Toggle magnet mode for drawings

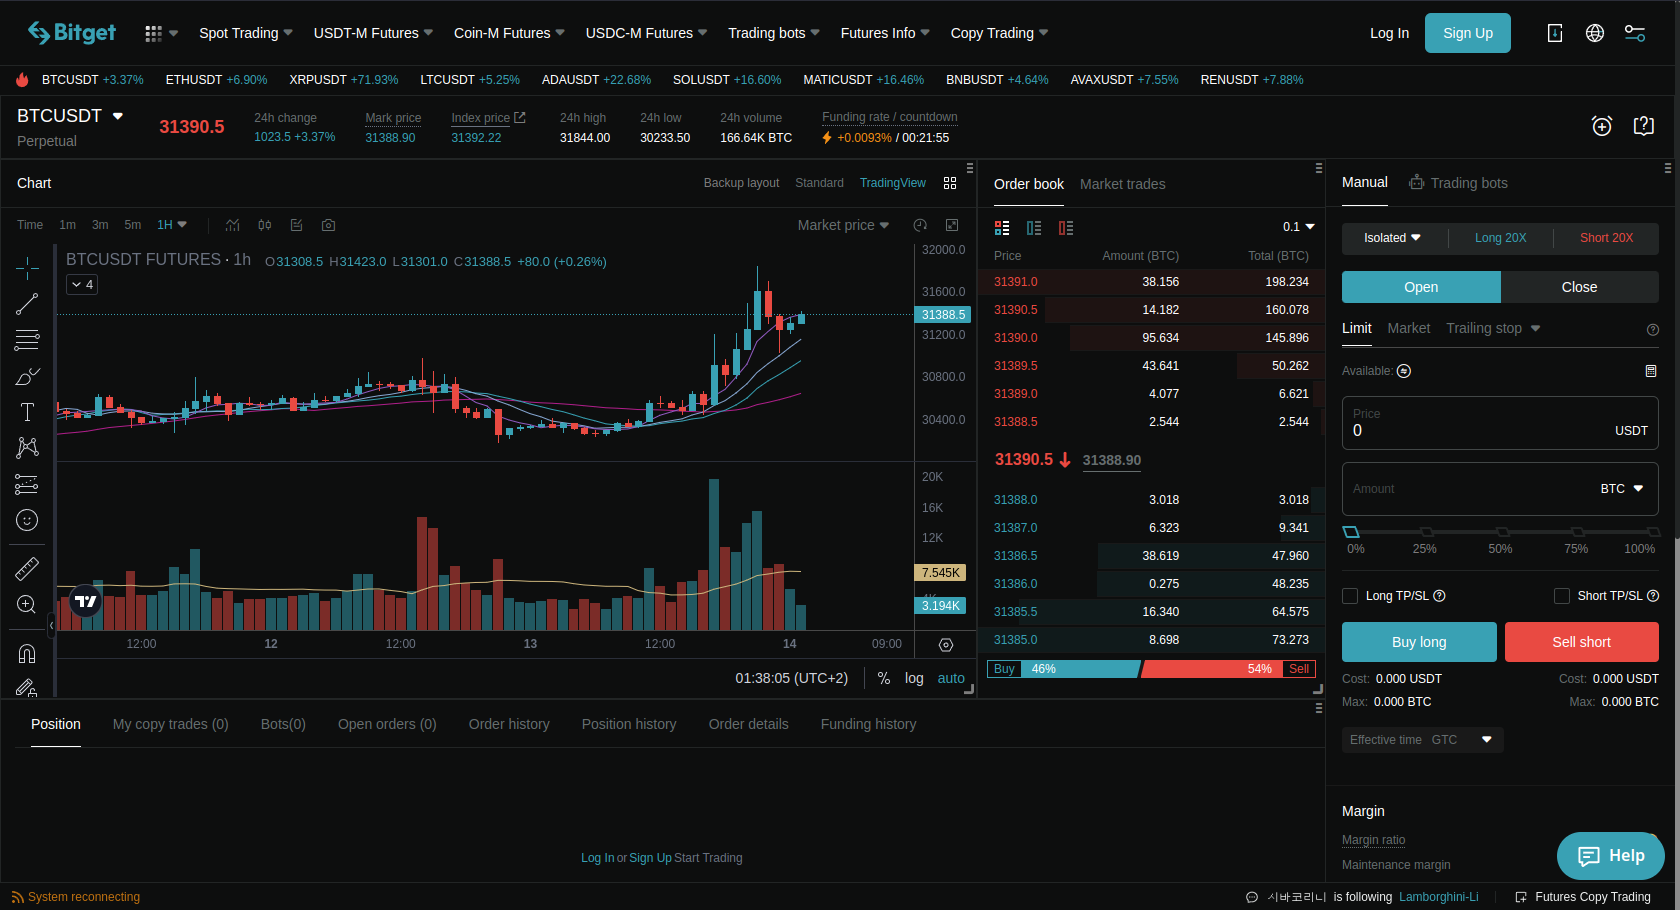(27, 654)
